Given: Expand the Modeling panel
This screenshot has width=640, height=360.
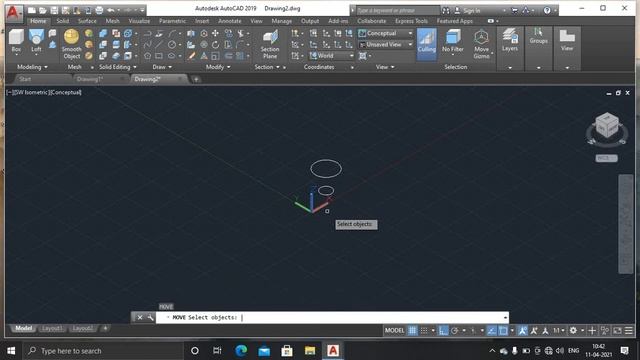Looking at the screenshot, I should 32,67.
